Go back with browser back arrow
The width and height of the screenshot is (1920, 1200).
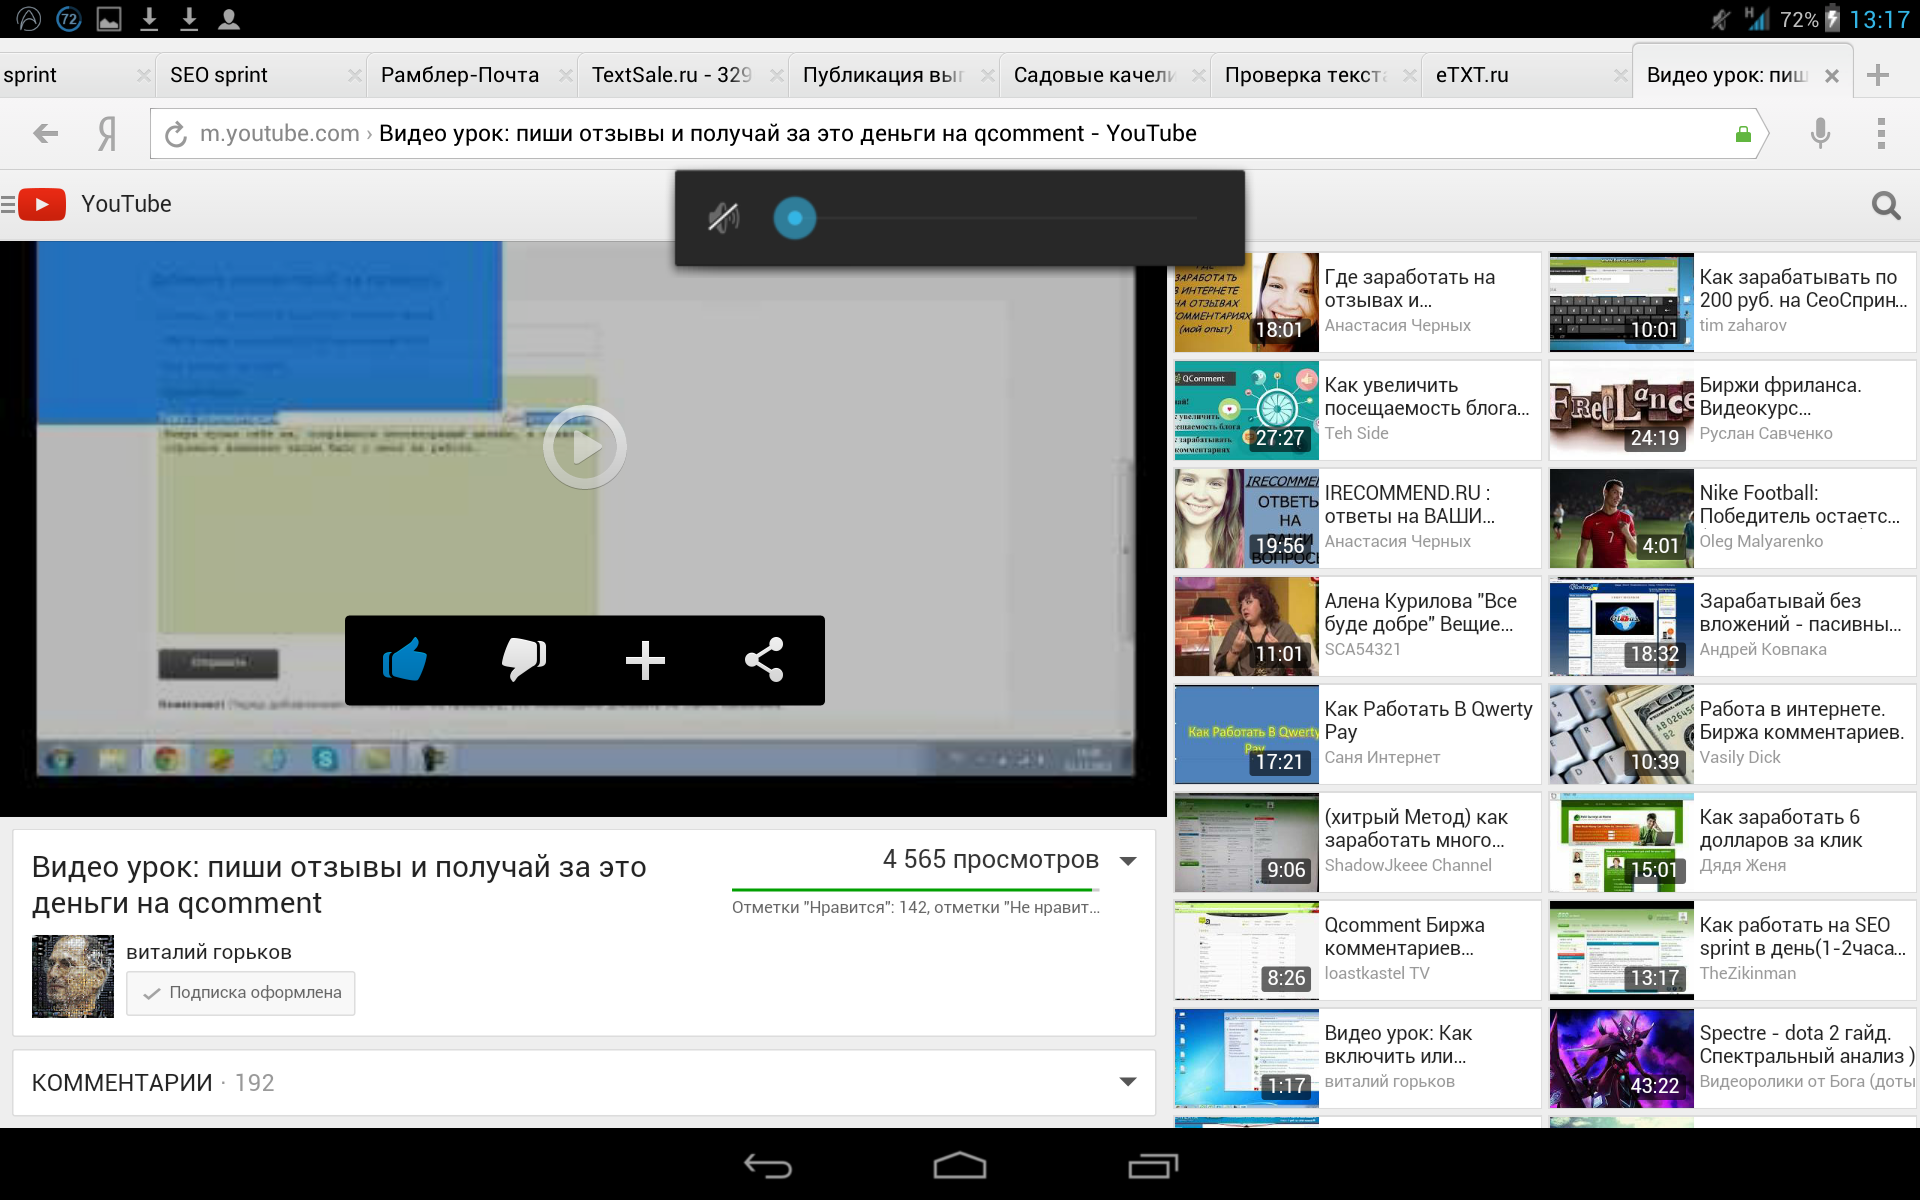point(46,133)
